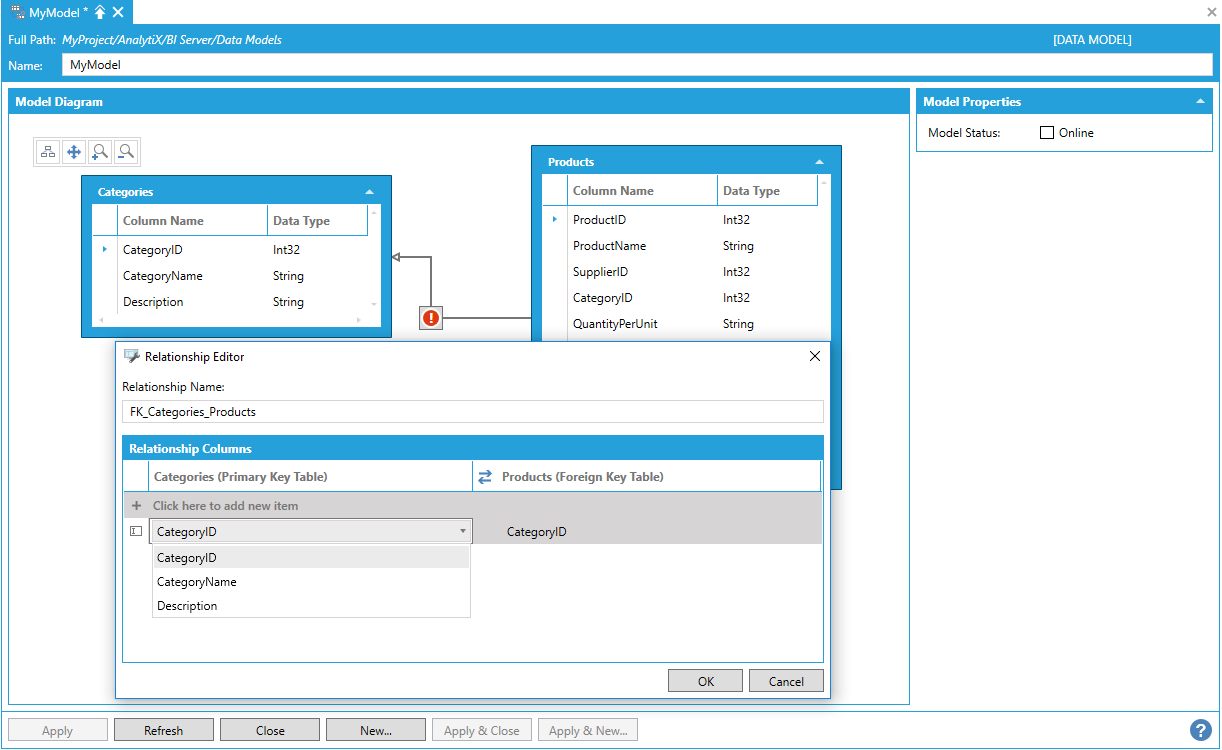Click the pin/float arrow on MyModel tab
The width and height of the screenshot is (1222, 750).
pyautogui.click(x=100, y=12)
